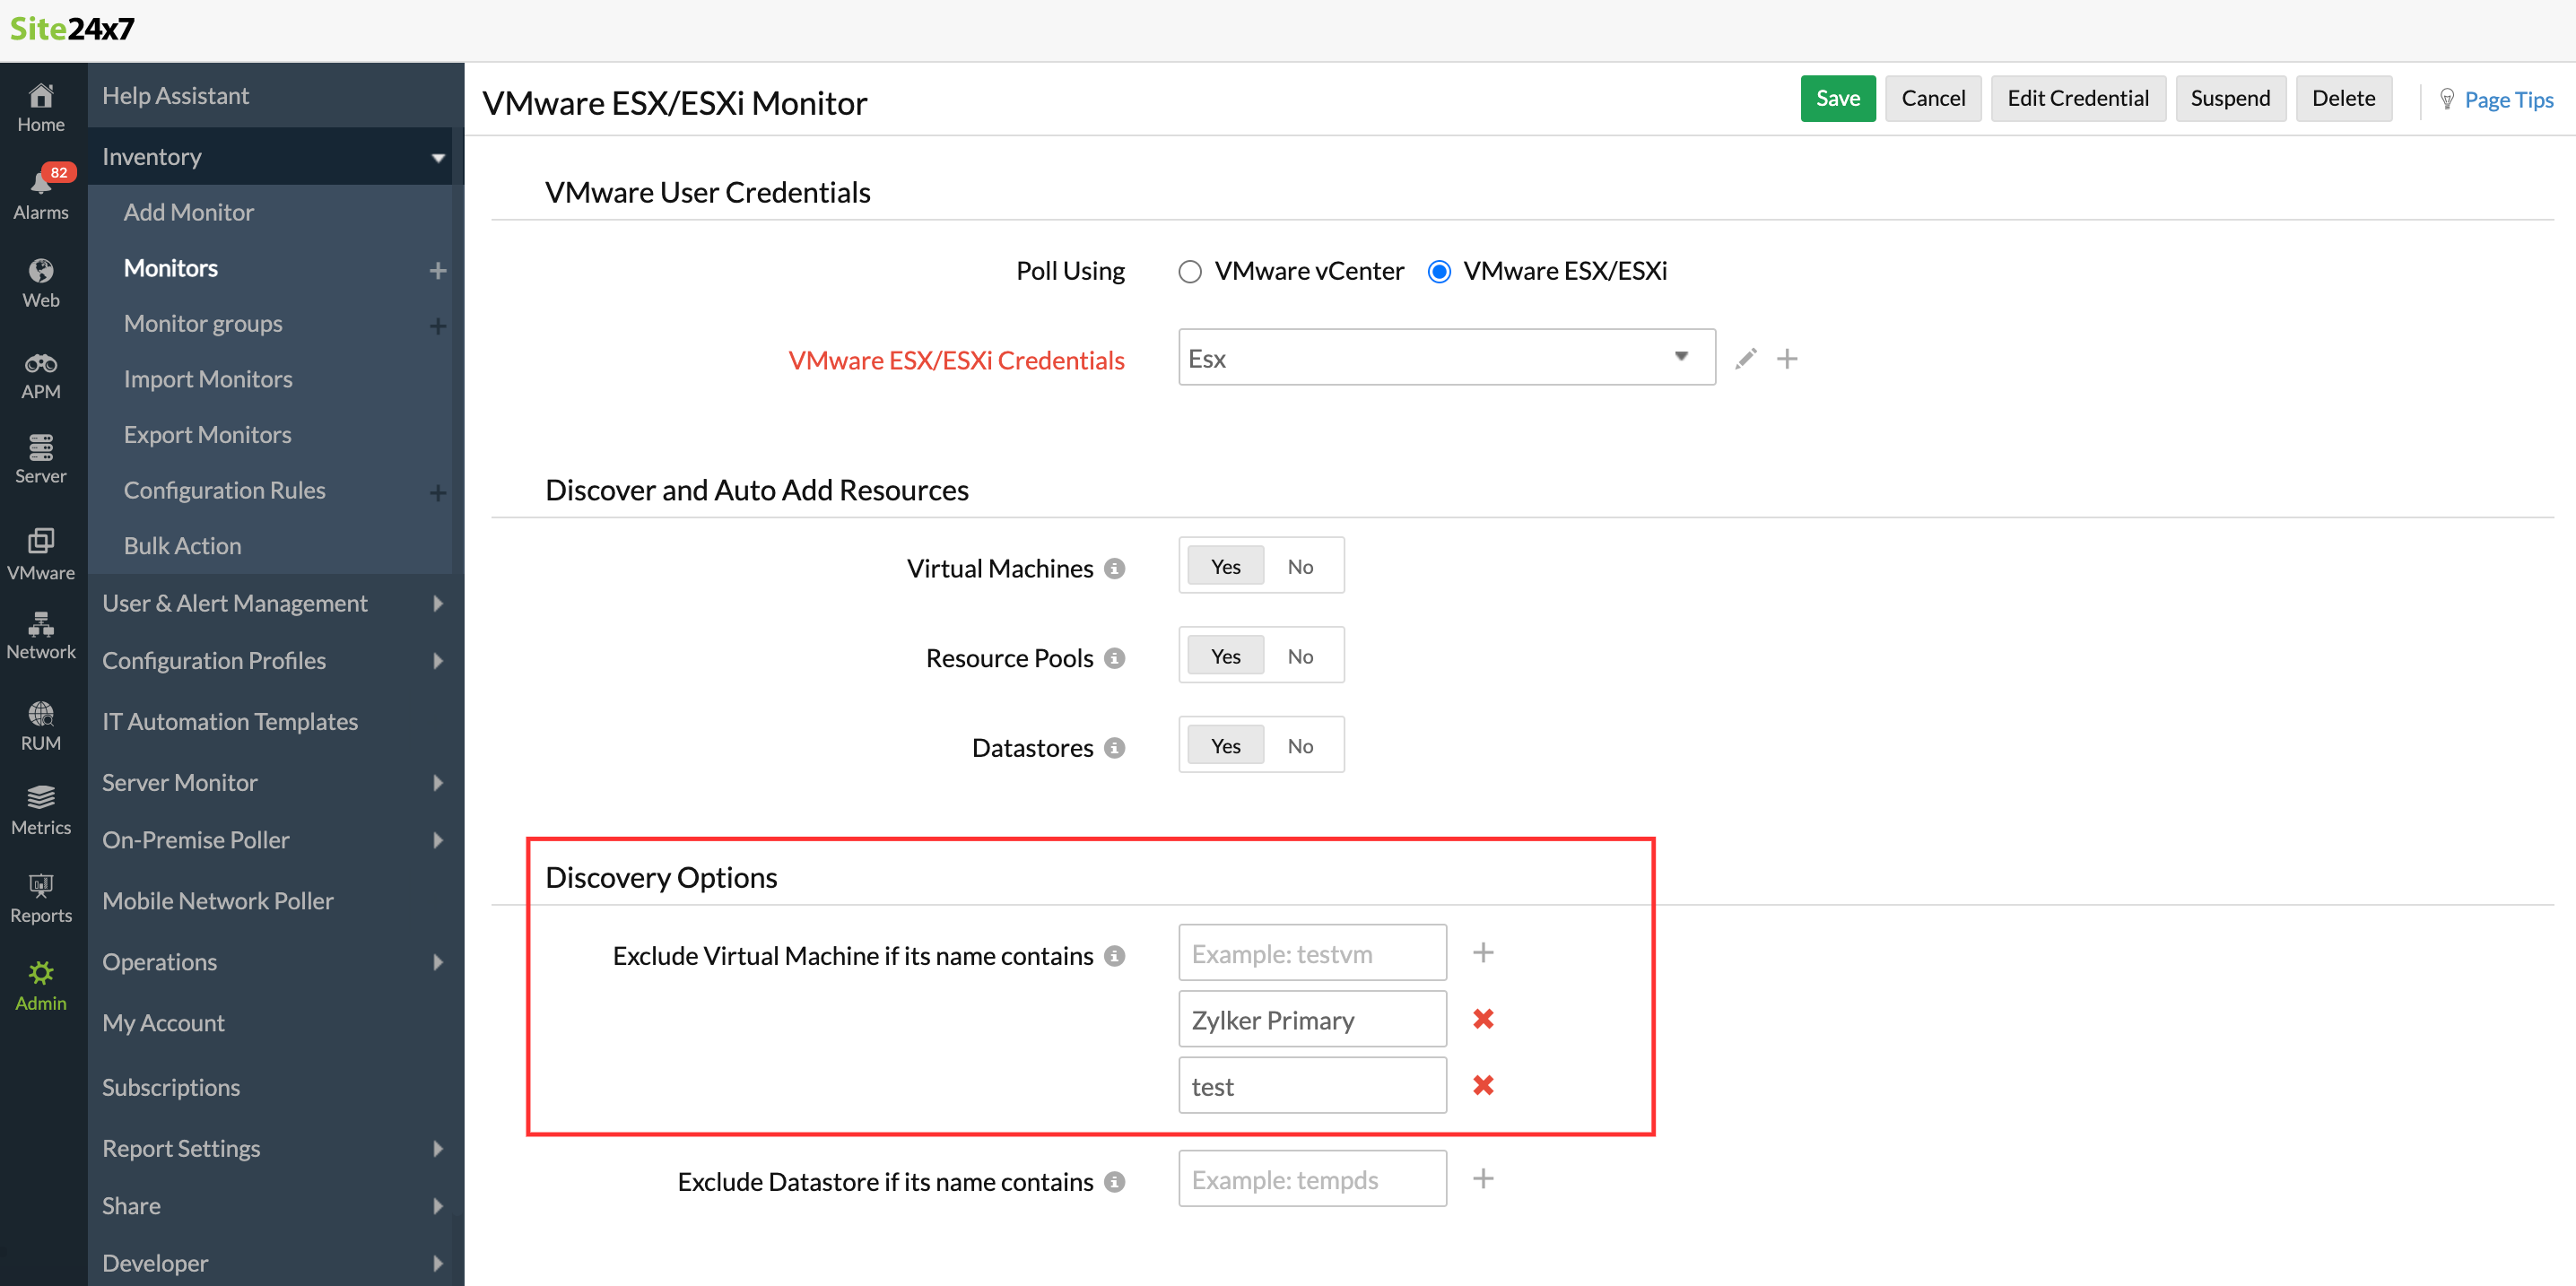Remove the Zylker Primary exclusion entry
This screenshot has height=1286, width=2576.
click(x=1483, y=1019)
